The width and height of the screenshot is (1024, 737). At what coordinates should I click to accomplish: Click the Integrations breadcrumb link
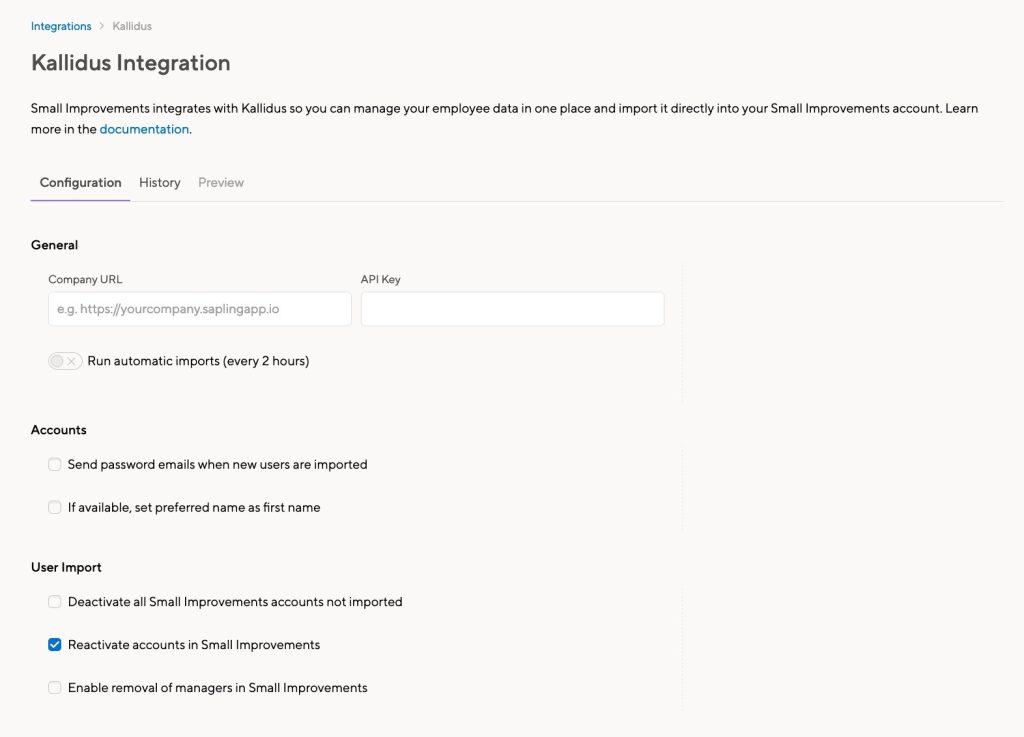(61, 26)
